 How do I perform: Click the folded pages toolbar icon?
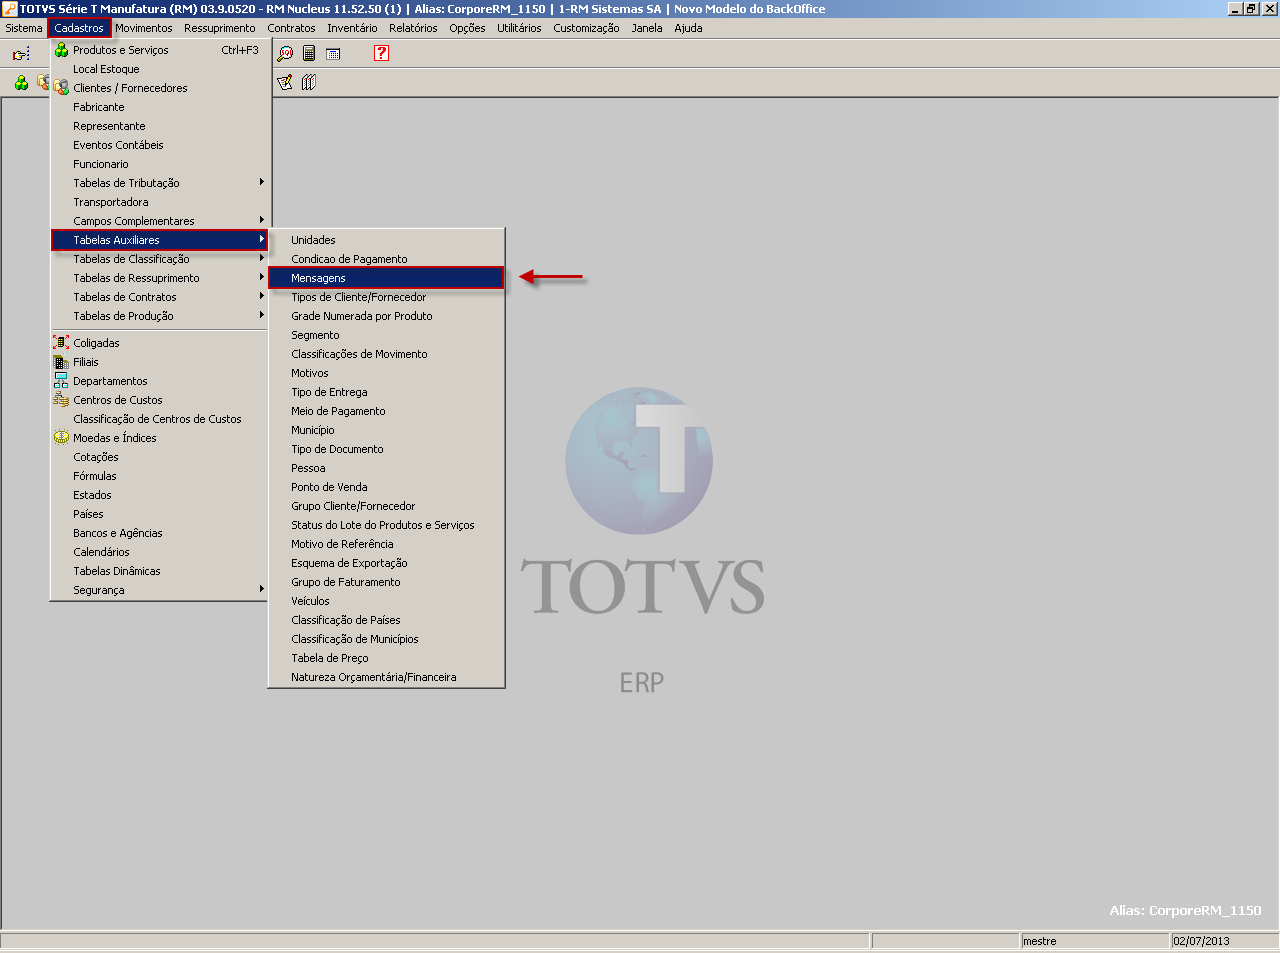309,82
